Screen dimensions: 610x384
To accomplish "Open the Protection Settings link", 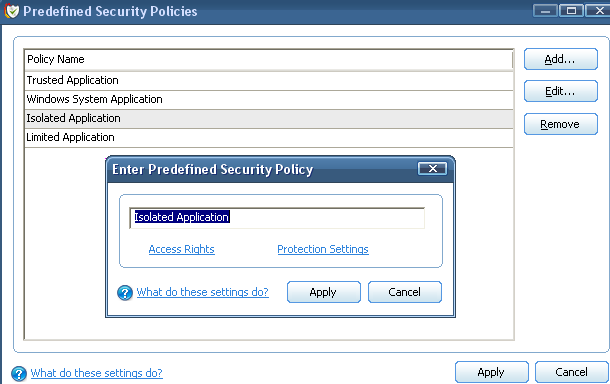I will coord(323,249).
